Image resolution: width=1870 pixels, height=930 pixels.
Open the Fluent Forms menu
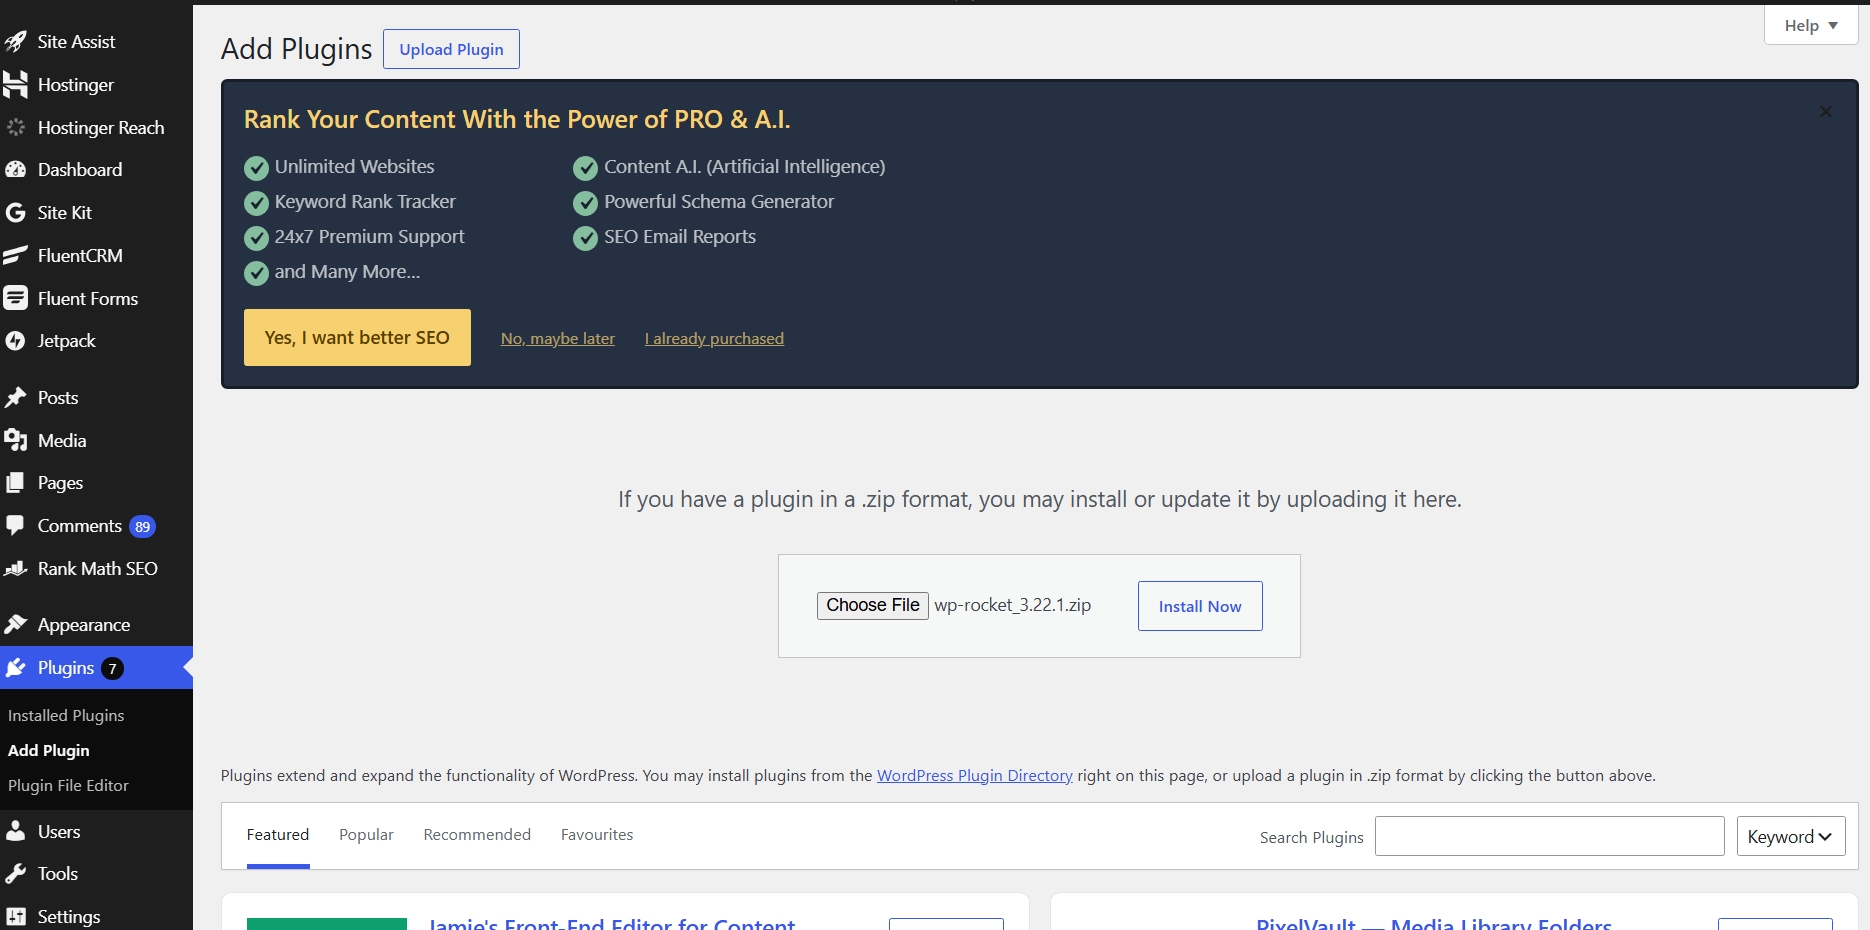[88, 299]
